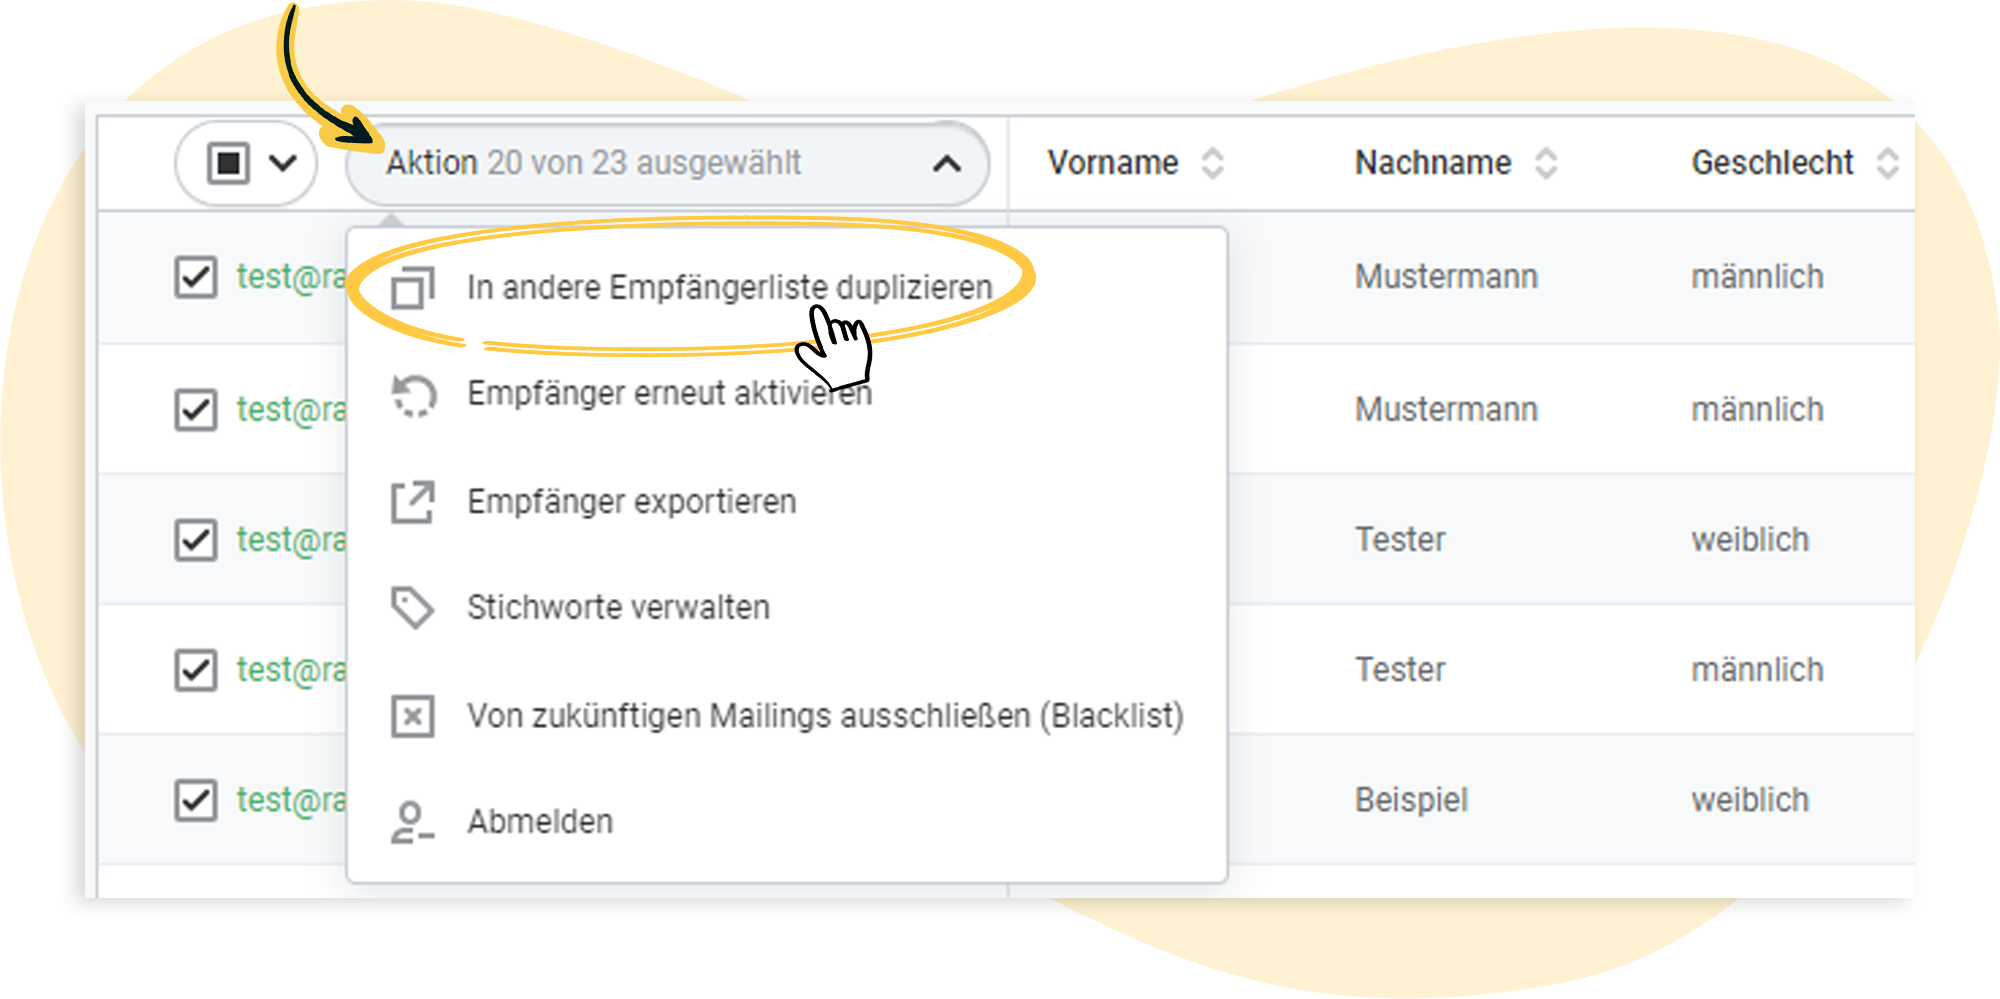
Task: Click the export recipients arrow icon
Action: tap(412, 502)
